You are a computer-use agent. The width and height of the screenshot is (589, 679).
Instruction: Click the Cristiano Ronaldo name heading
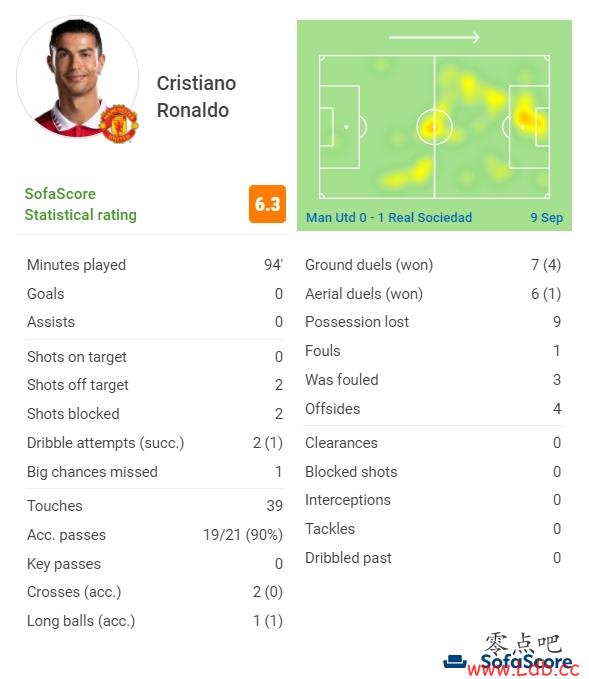tap(196, 97)
